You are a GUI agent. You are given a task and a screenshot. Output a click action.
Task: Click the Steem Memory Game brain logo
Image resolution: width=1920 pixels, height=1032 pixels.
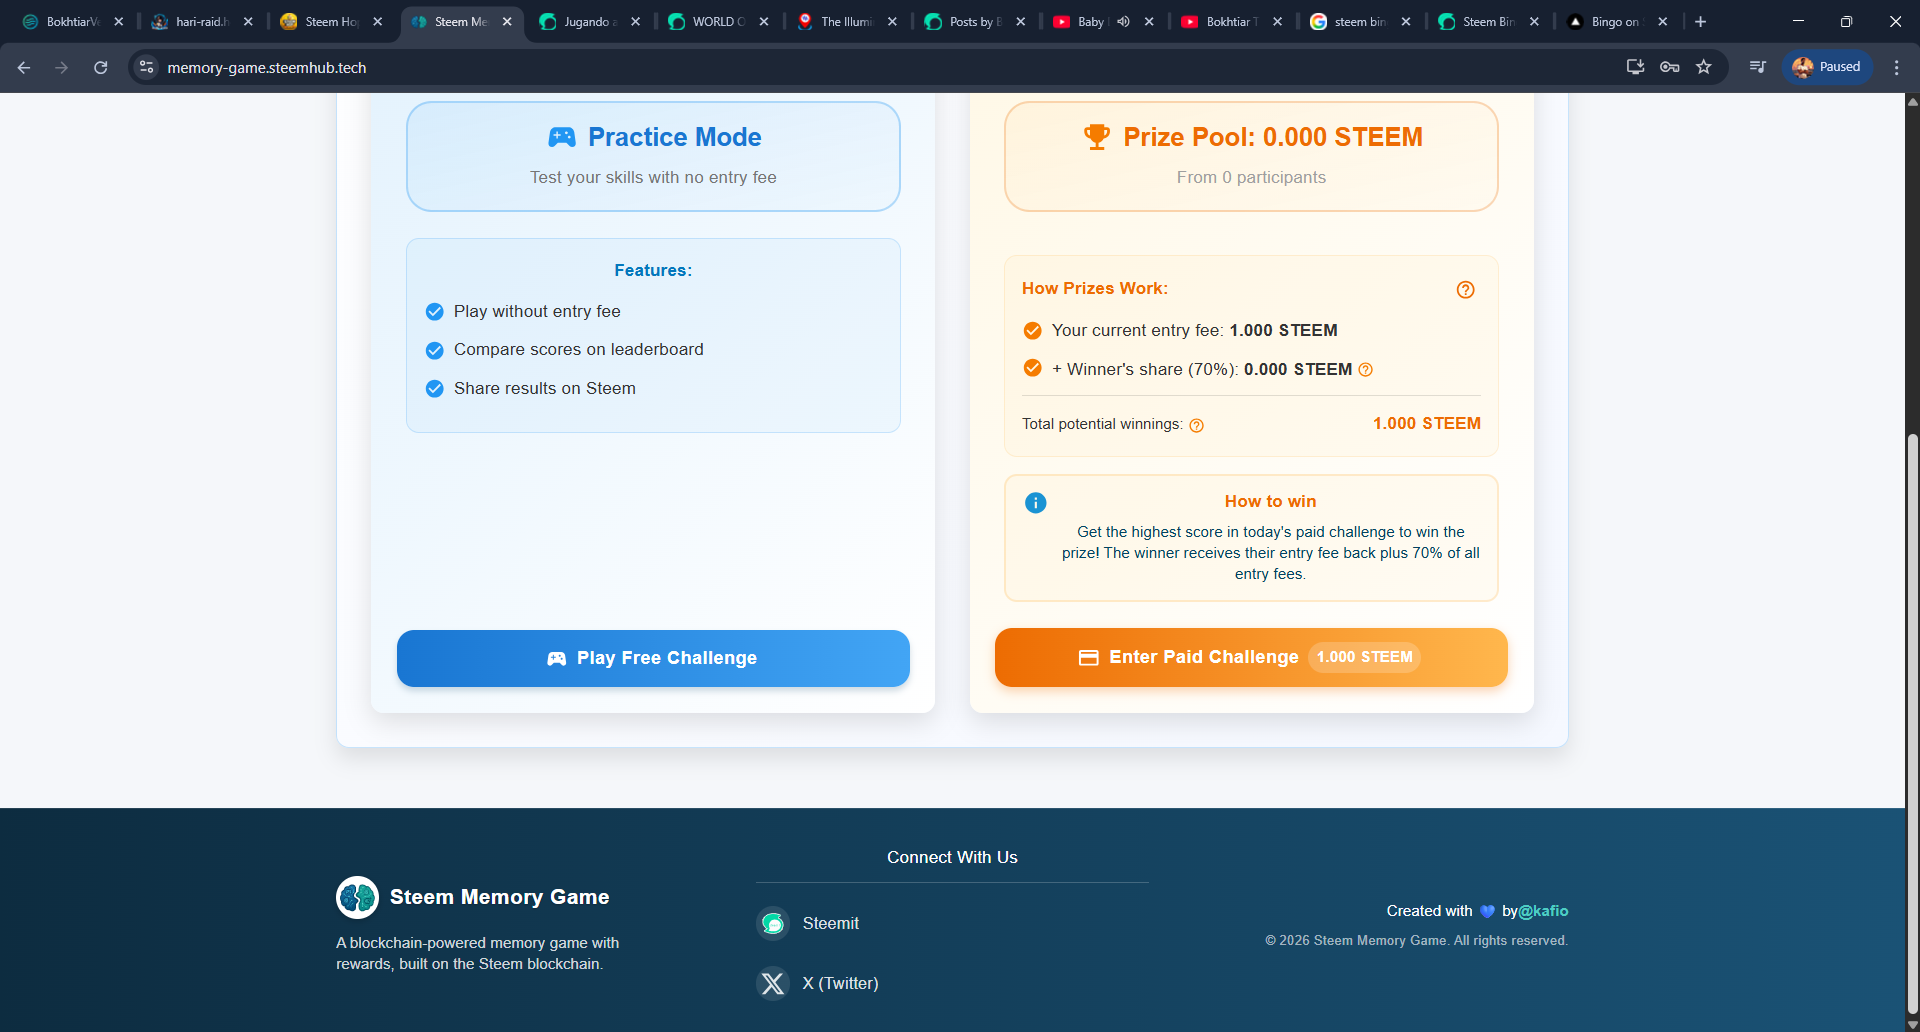[x=357, y=897]
